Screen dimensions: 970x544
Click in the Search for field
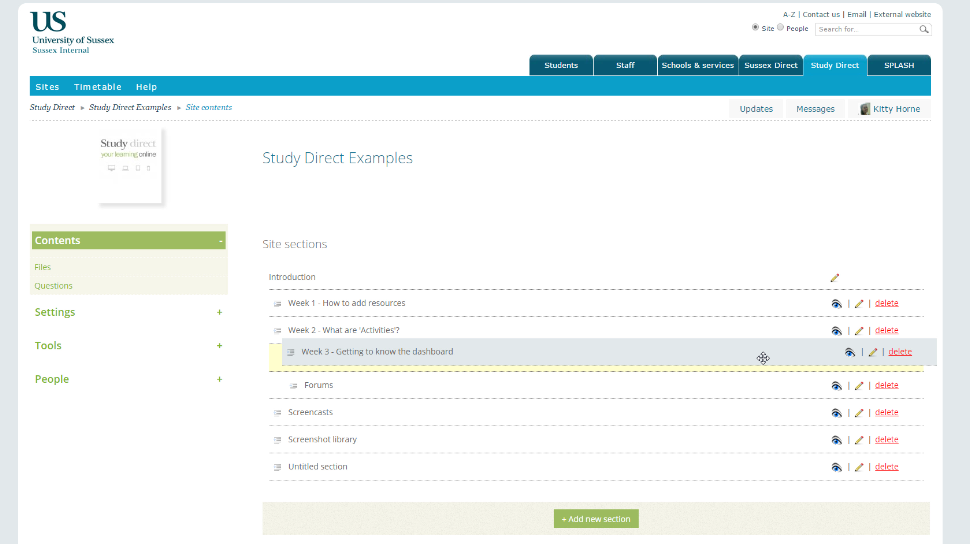(x=866, y=29)
